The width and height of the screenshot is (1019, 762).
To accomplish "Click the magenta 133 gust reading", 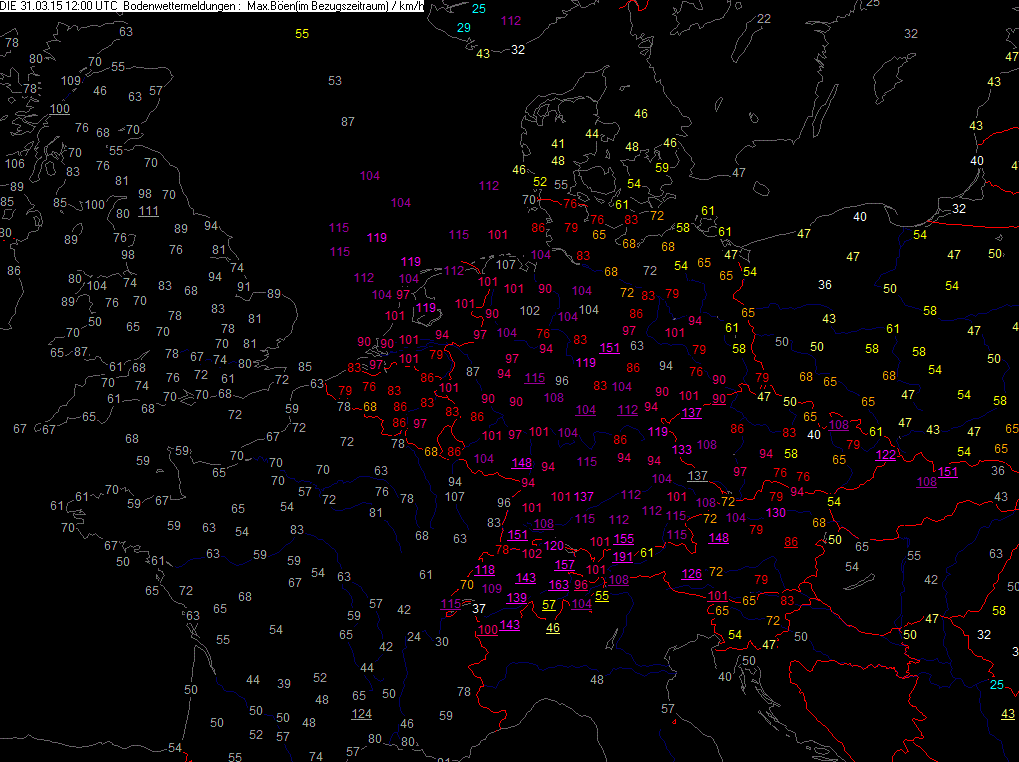I will click(x=682, y=450).
